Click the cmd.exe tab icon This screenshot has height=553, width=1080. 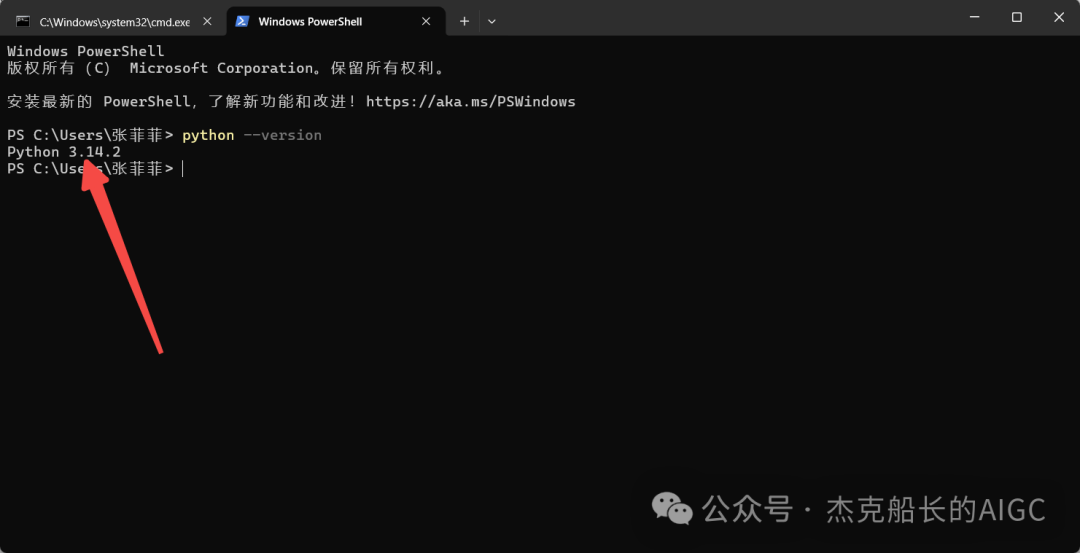coord(23,21)
